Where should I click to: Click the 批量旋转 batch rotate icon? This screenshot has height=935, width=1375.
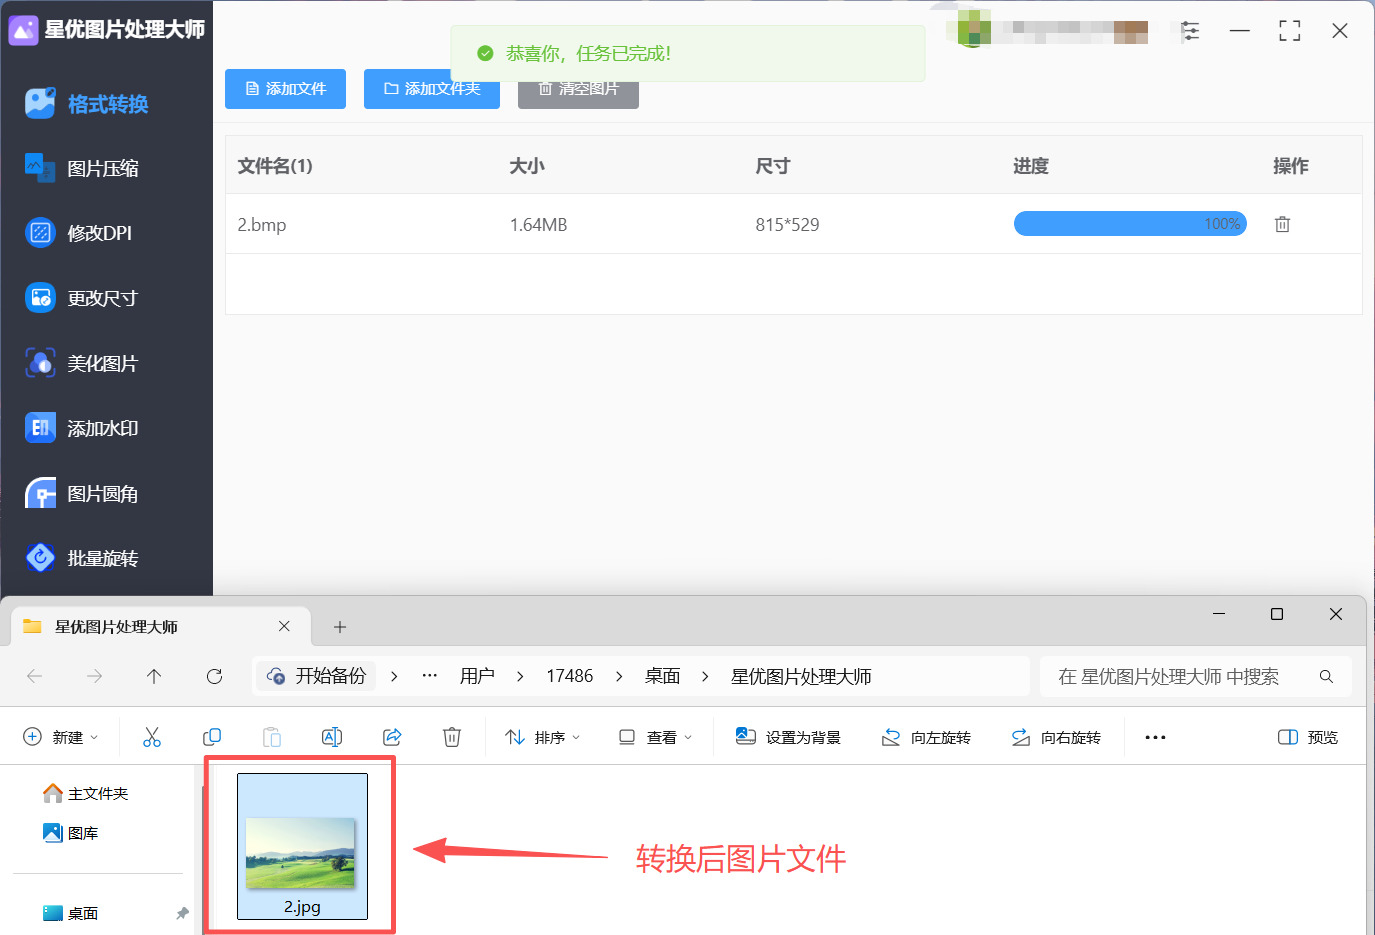[x=40, y=558]
